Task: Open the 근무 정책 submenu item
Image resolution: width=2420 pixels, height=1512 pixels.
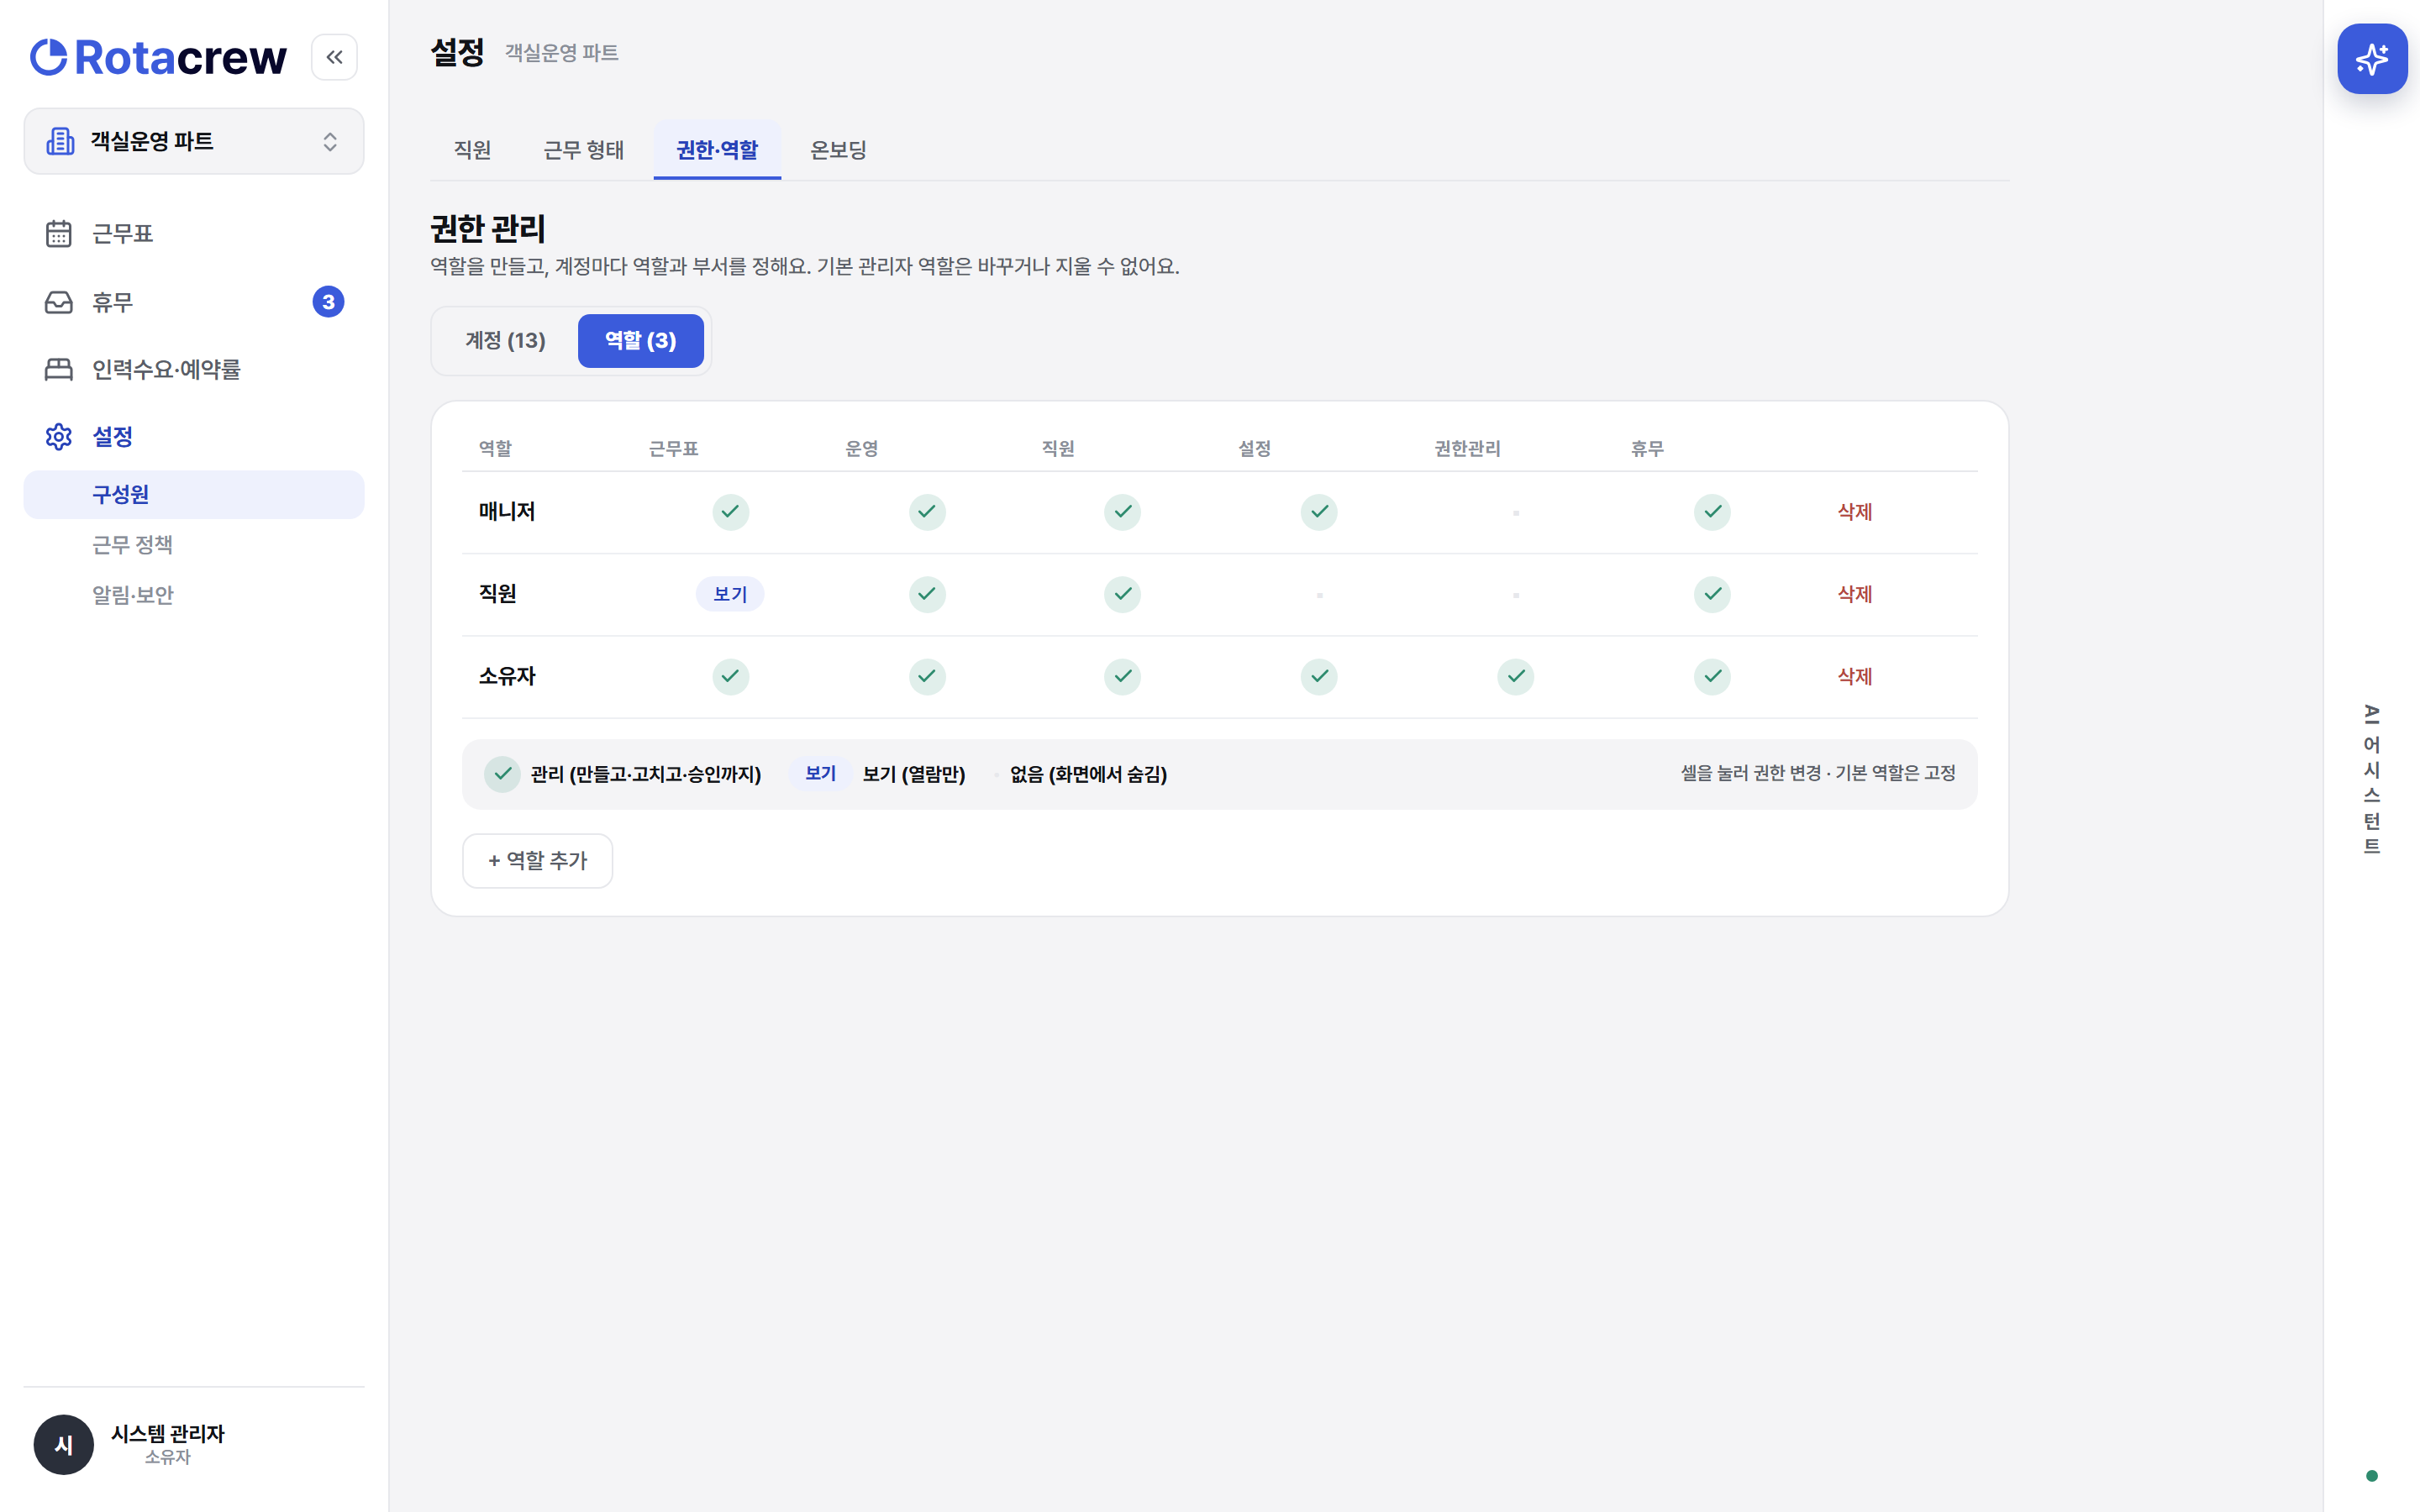Action: [x=194, y=544]
